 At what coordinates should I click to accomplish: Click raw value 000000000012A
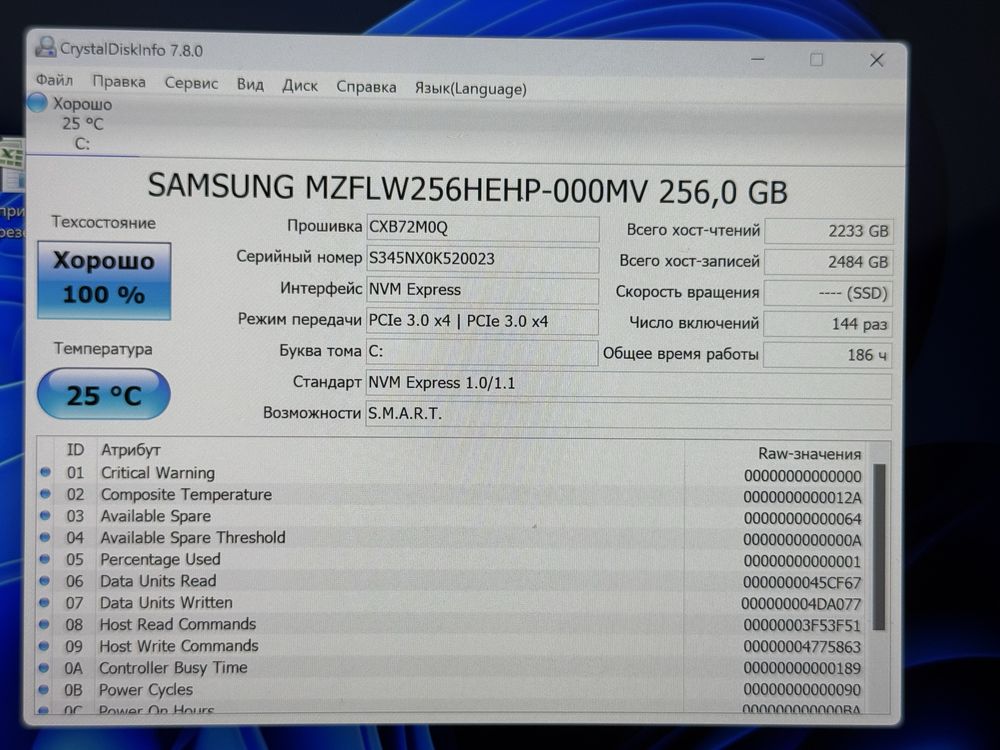coord(802,497)
